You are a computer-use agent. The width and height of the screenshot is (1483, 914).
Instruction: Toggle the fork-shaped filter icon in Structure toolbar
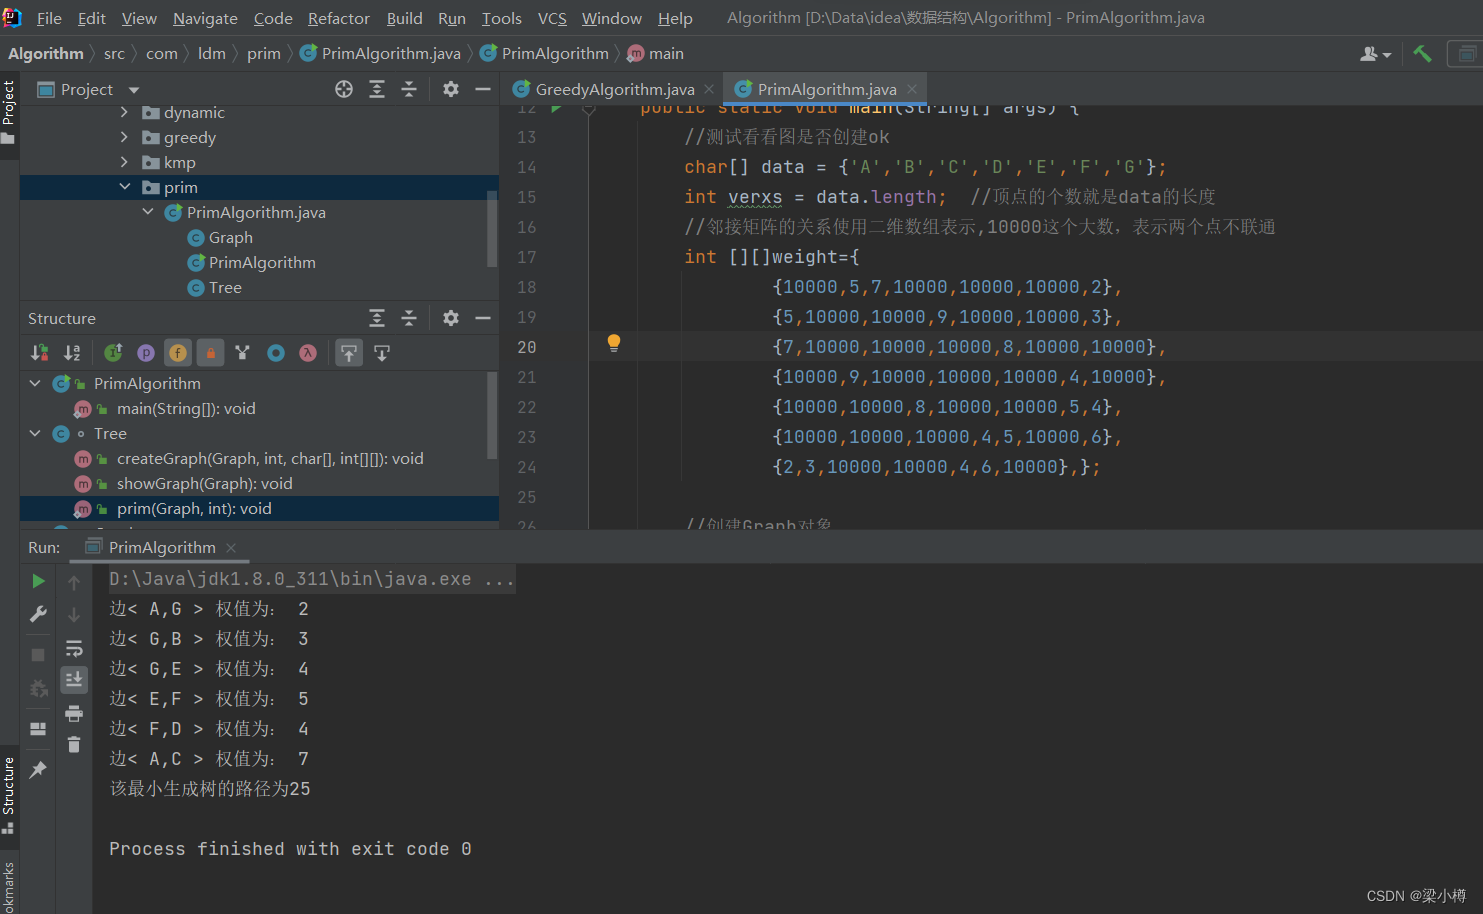242,353
